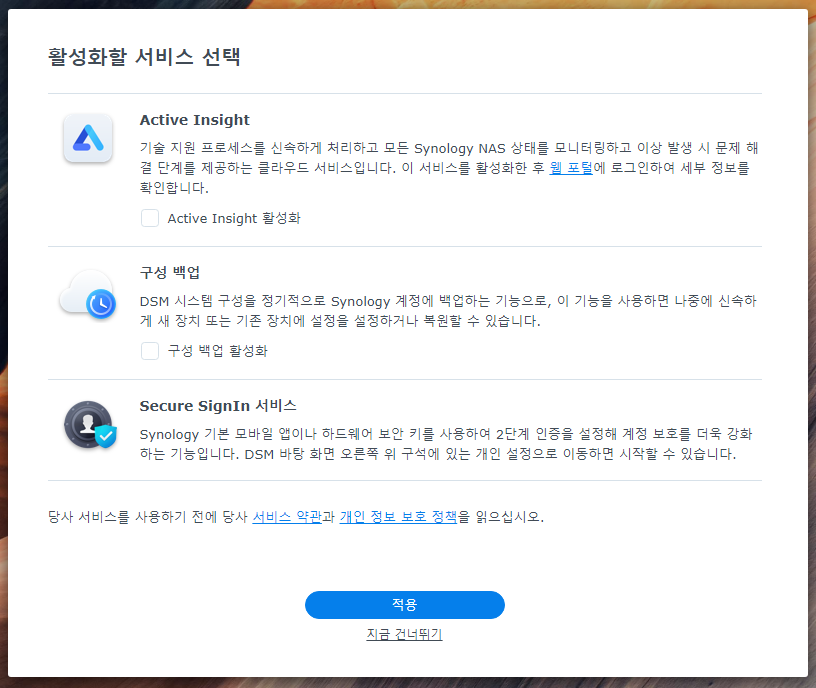Click the 구성 백업 활성화 label text
The image size is (816, 688).
(218, 351)
